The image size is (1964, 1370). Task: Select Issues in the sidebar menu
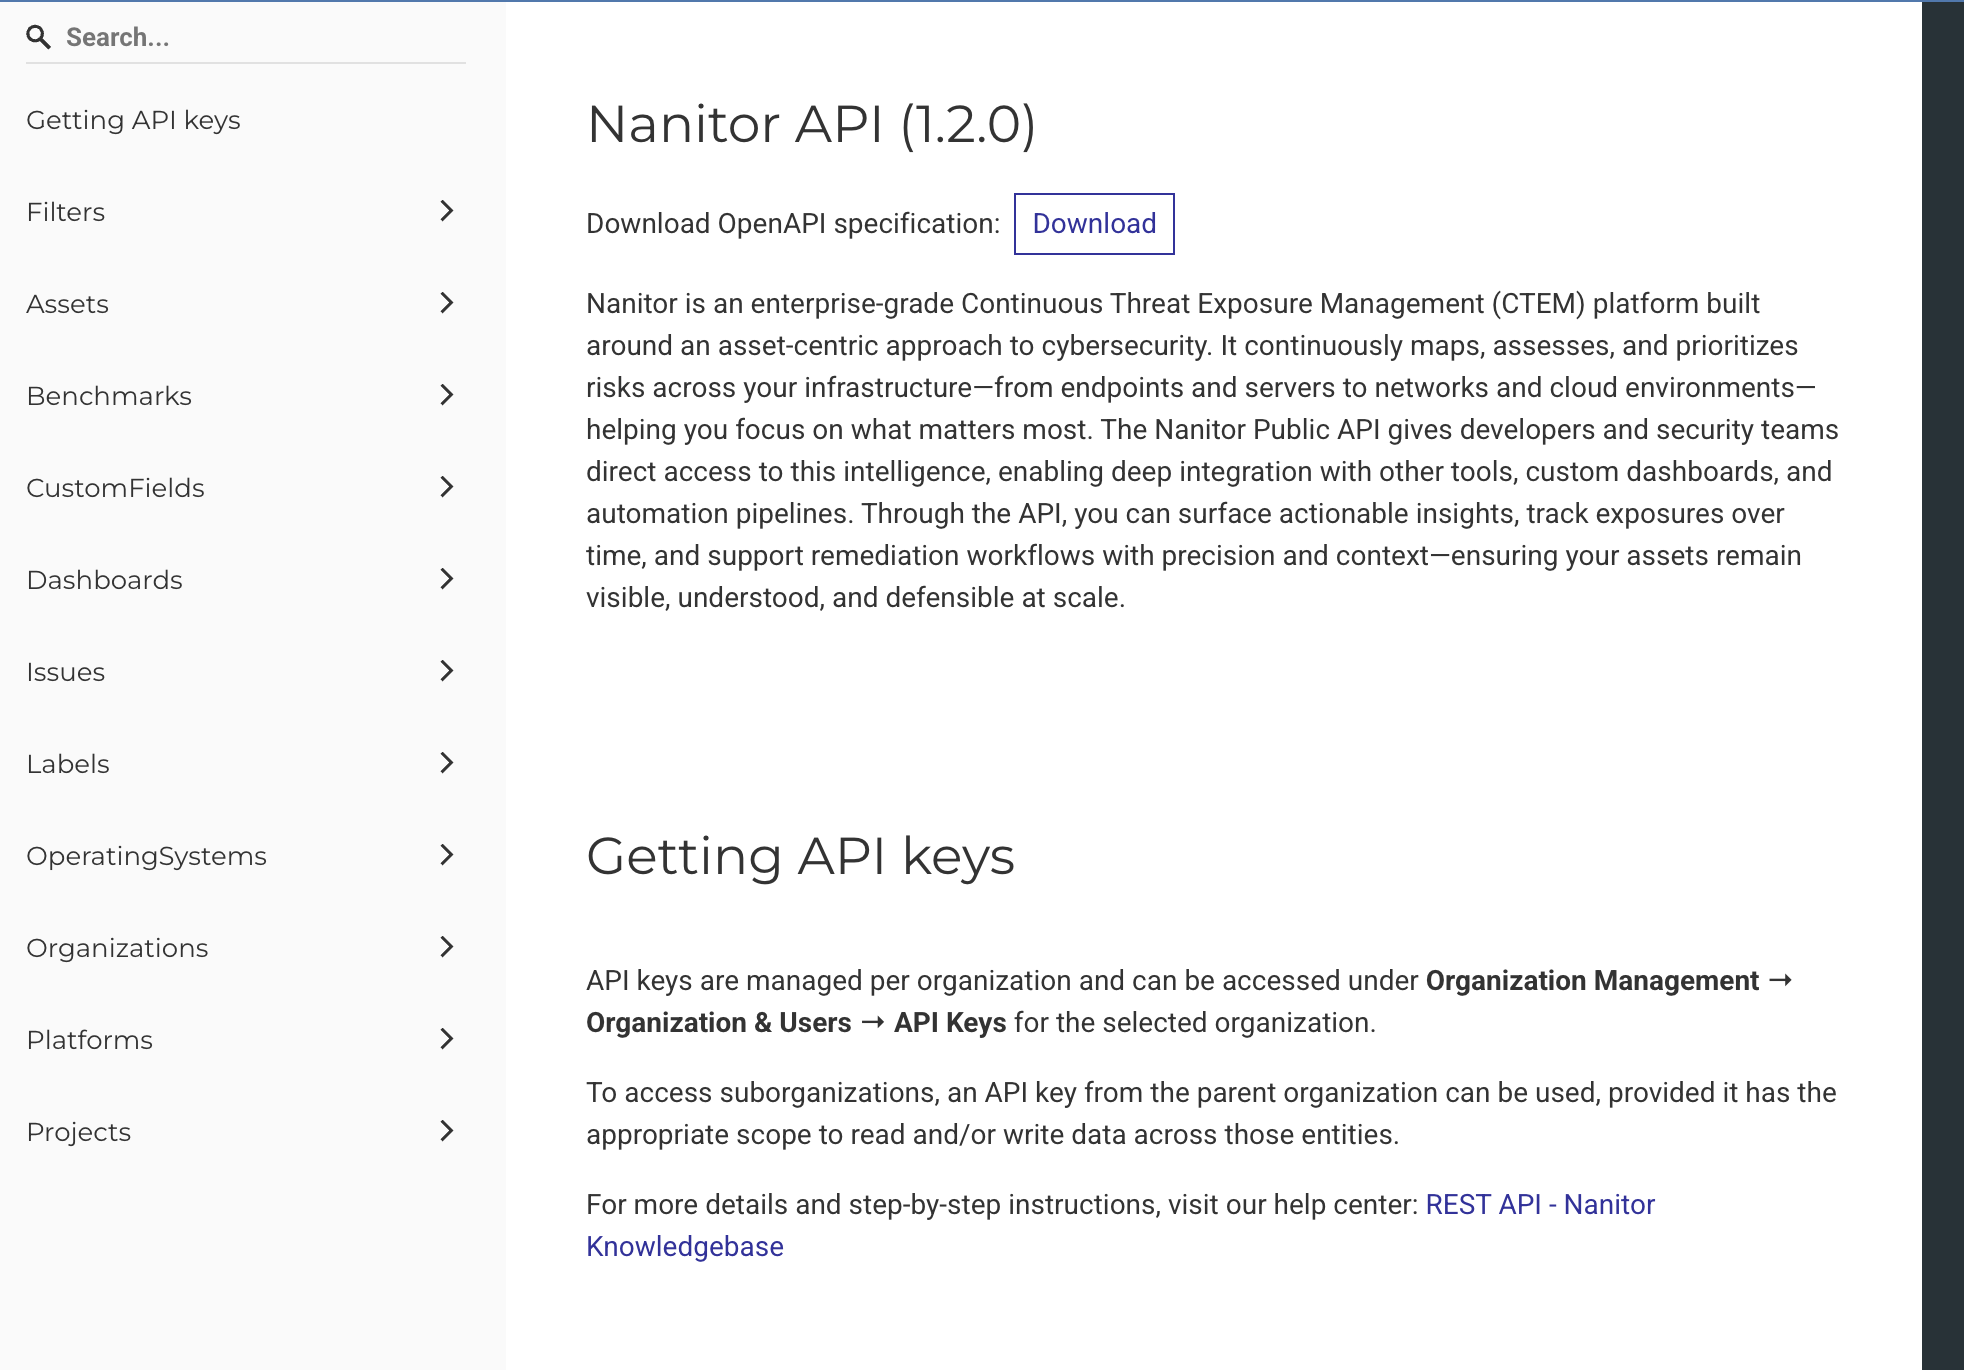pyautogui.click(x=66, y=672)
